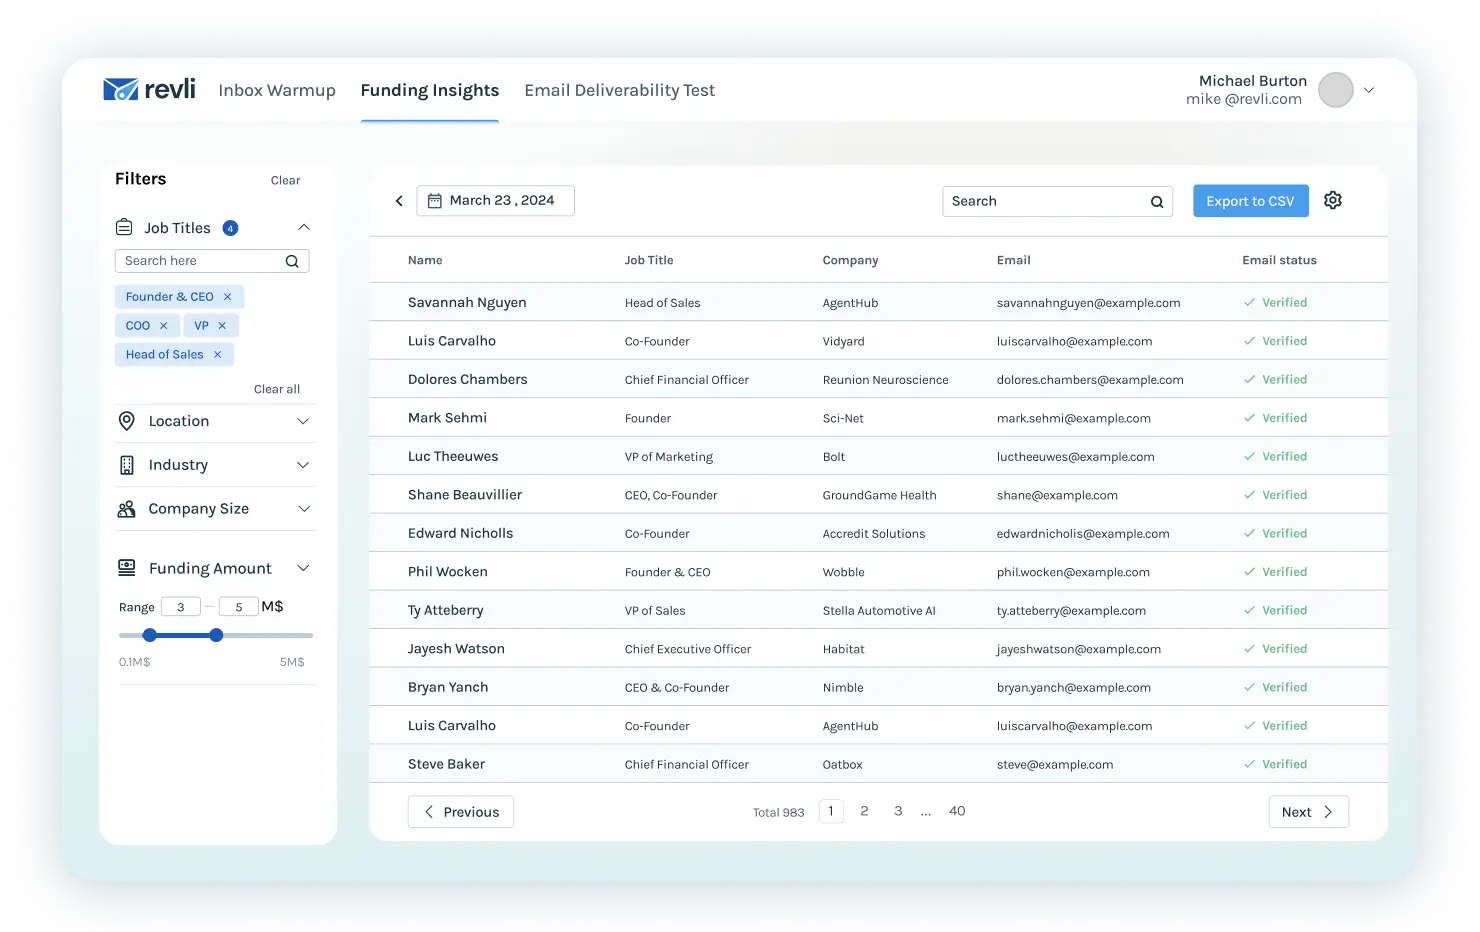
Task: Click Verified checkmark for Shane Beauvillier
Action: tap(1249, 495)
